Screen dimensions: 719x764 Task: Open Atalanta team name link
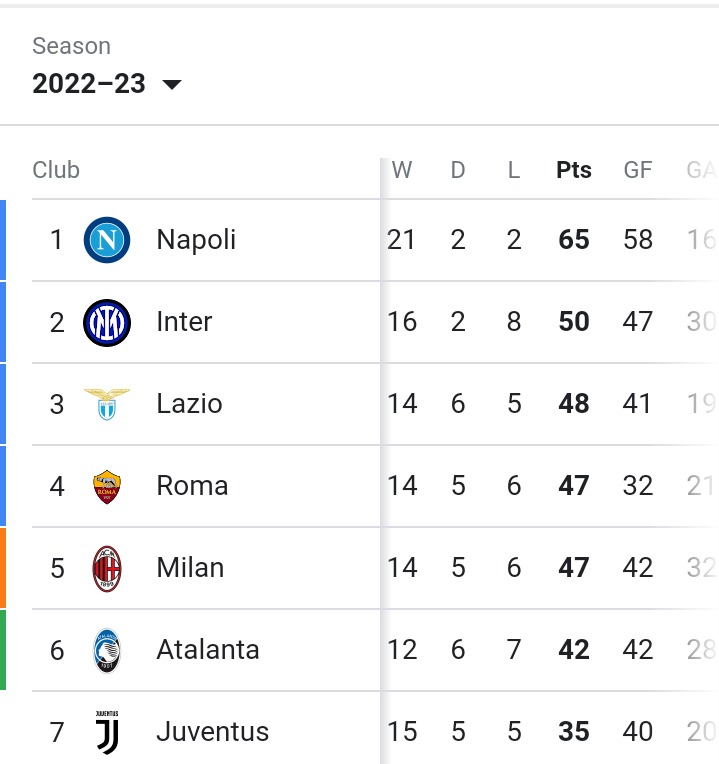point(208,650)
